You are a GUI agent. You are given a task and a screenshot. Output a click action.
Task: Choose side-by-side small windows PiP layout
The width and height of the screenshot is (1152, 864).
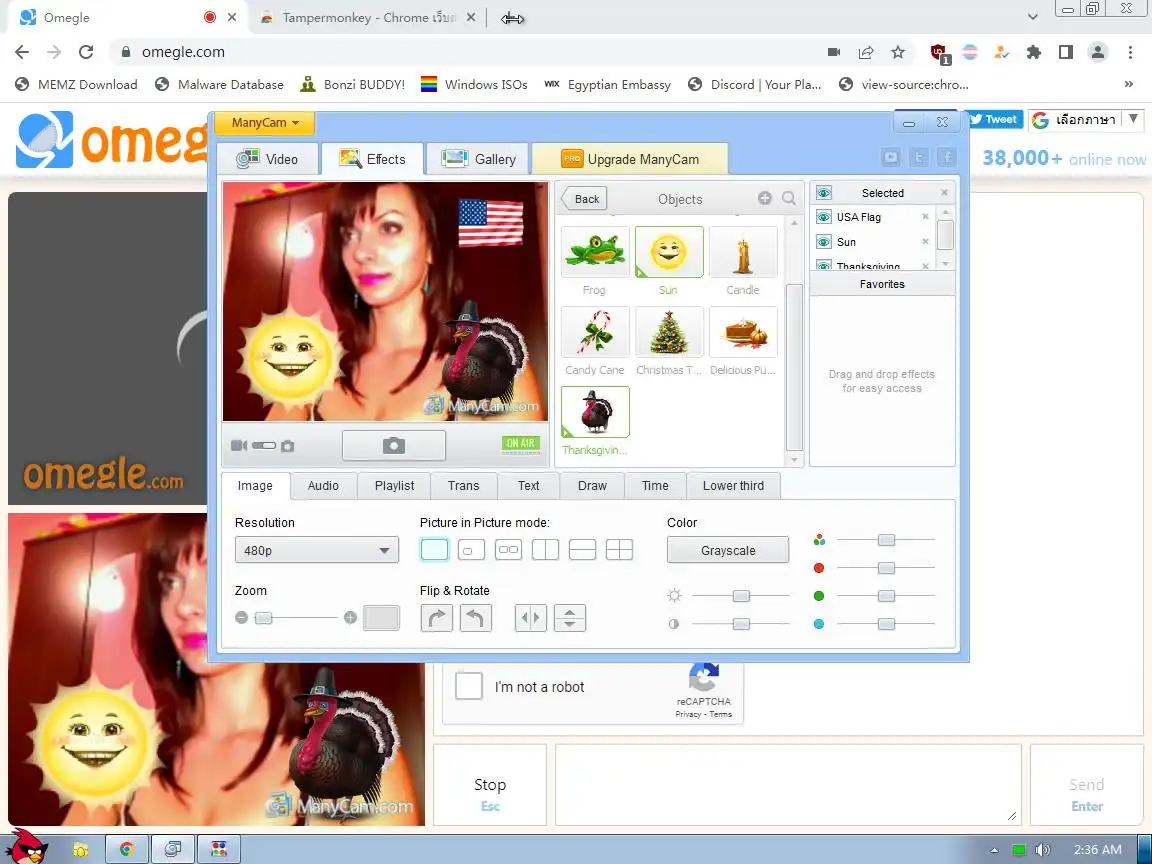(508, 550)
